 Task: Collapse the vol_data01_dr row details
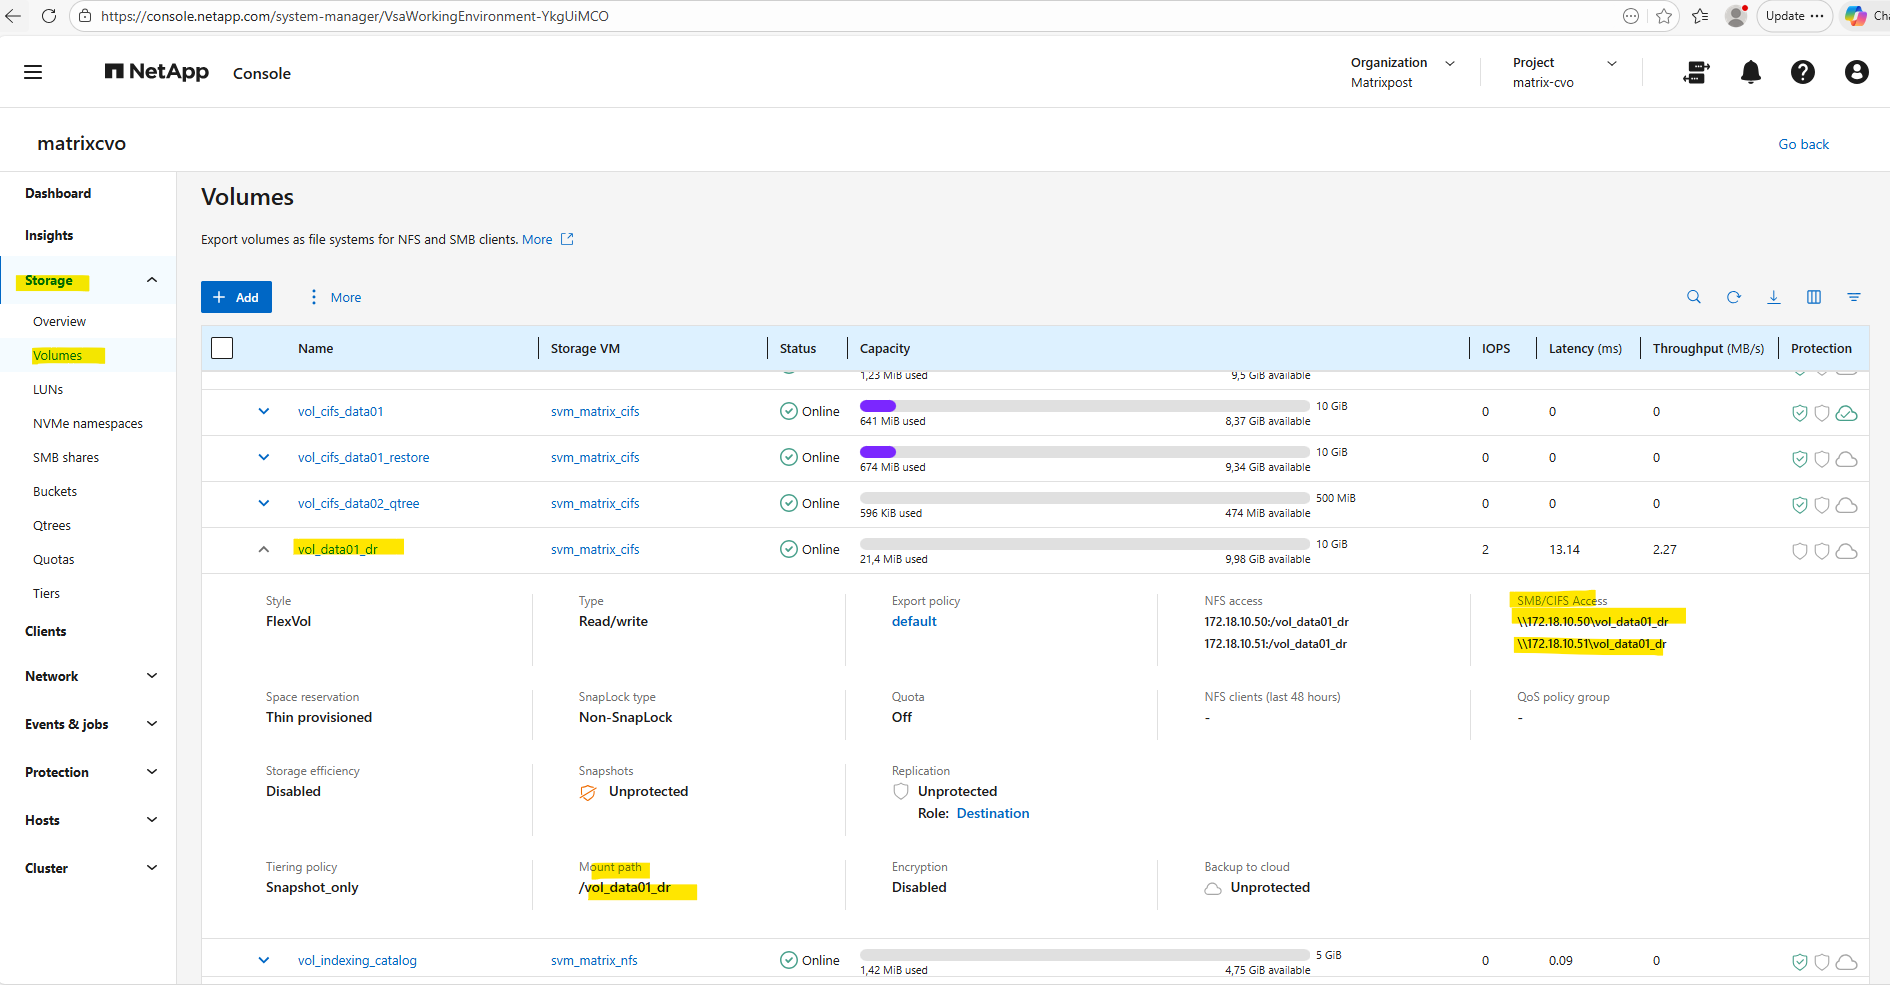tap(264, 549)
